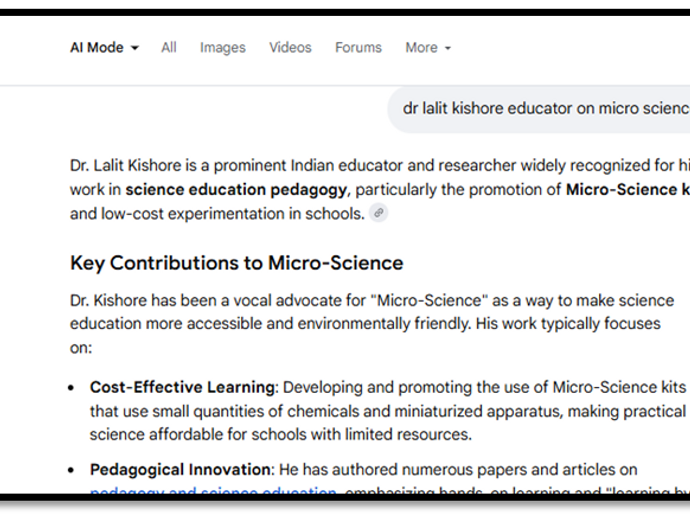This screenshot has width=690, height=518.
Task: Select the Forums tab
Action: [358, 47]
